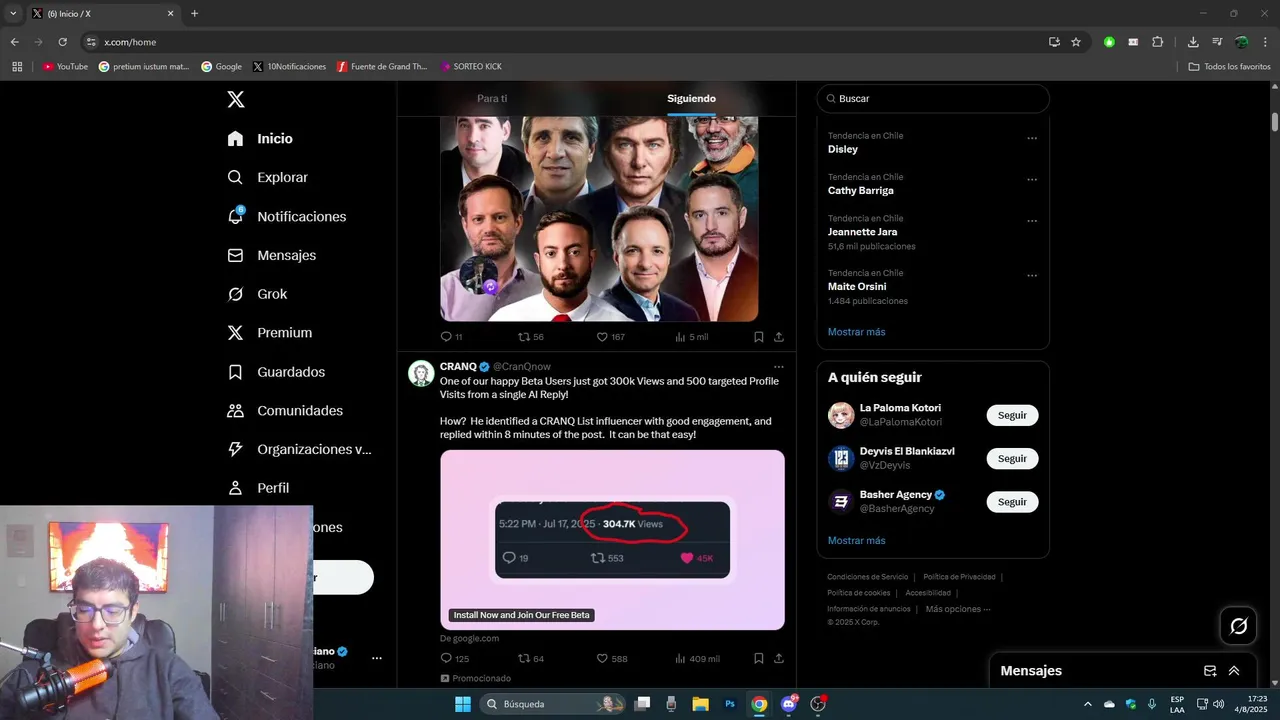Image resolution: width=1280 pixels, height=720 pixels.
Task: Open CRANQ post options menu
Action: pos(779,367)
